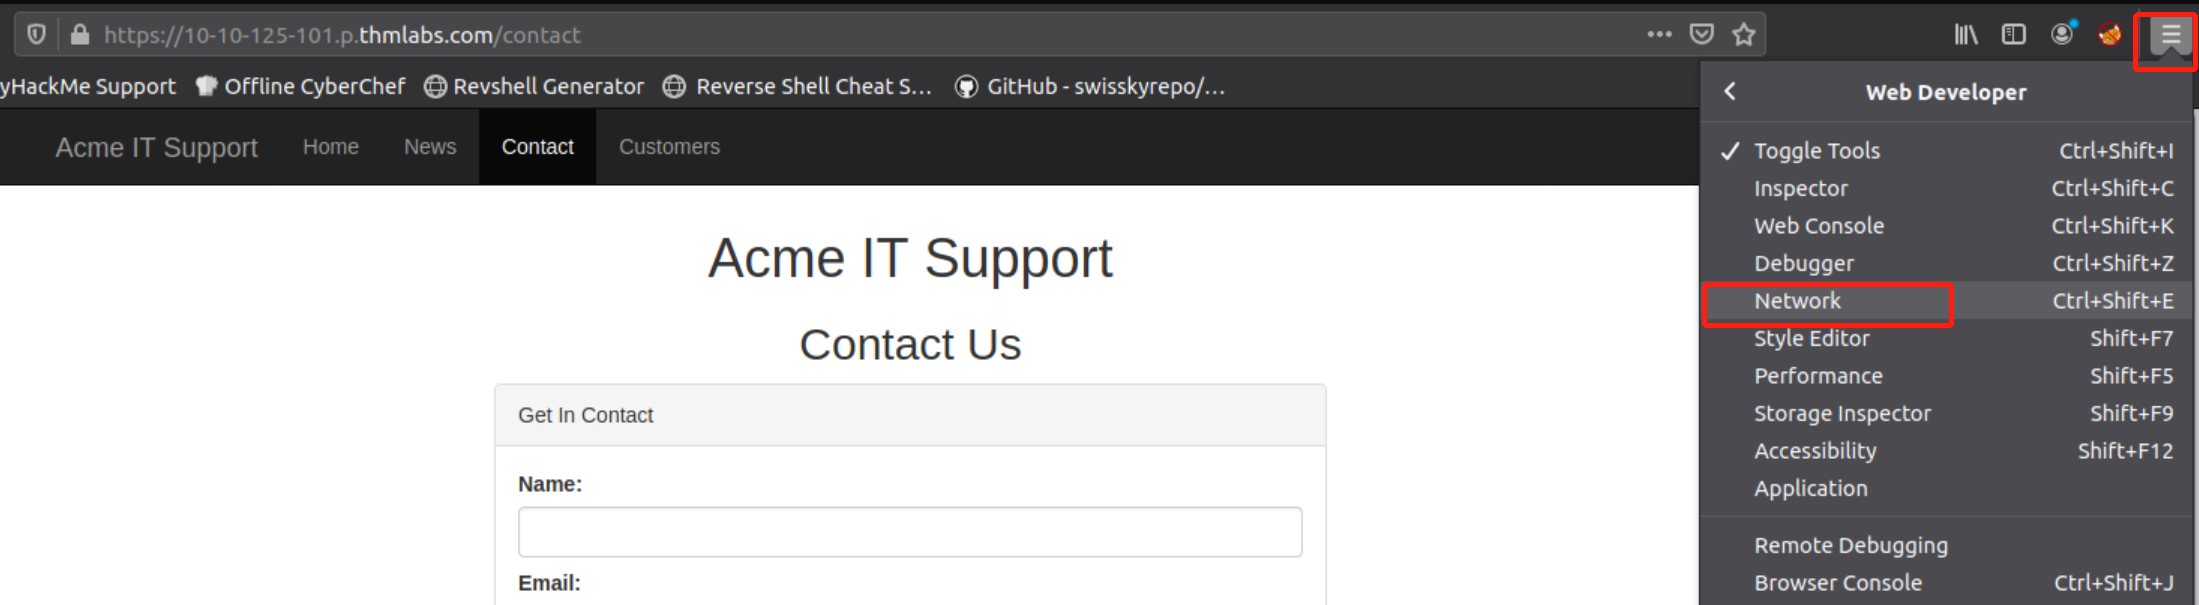2199x605 pixels.
Task: Open the Customers navigation link
Action: (x=669, y=147)
